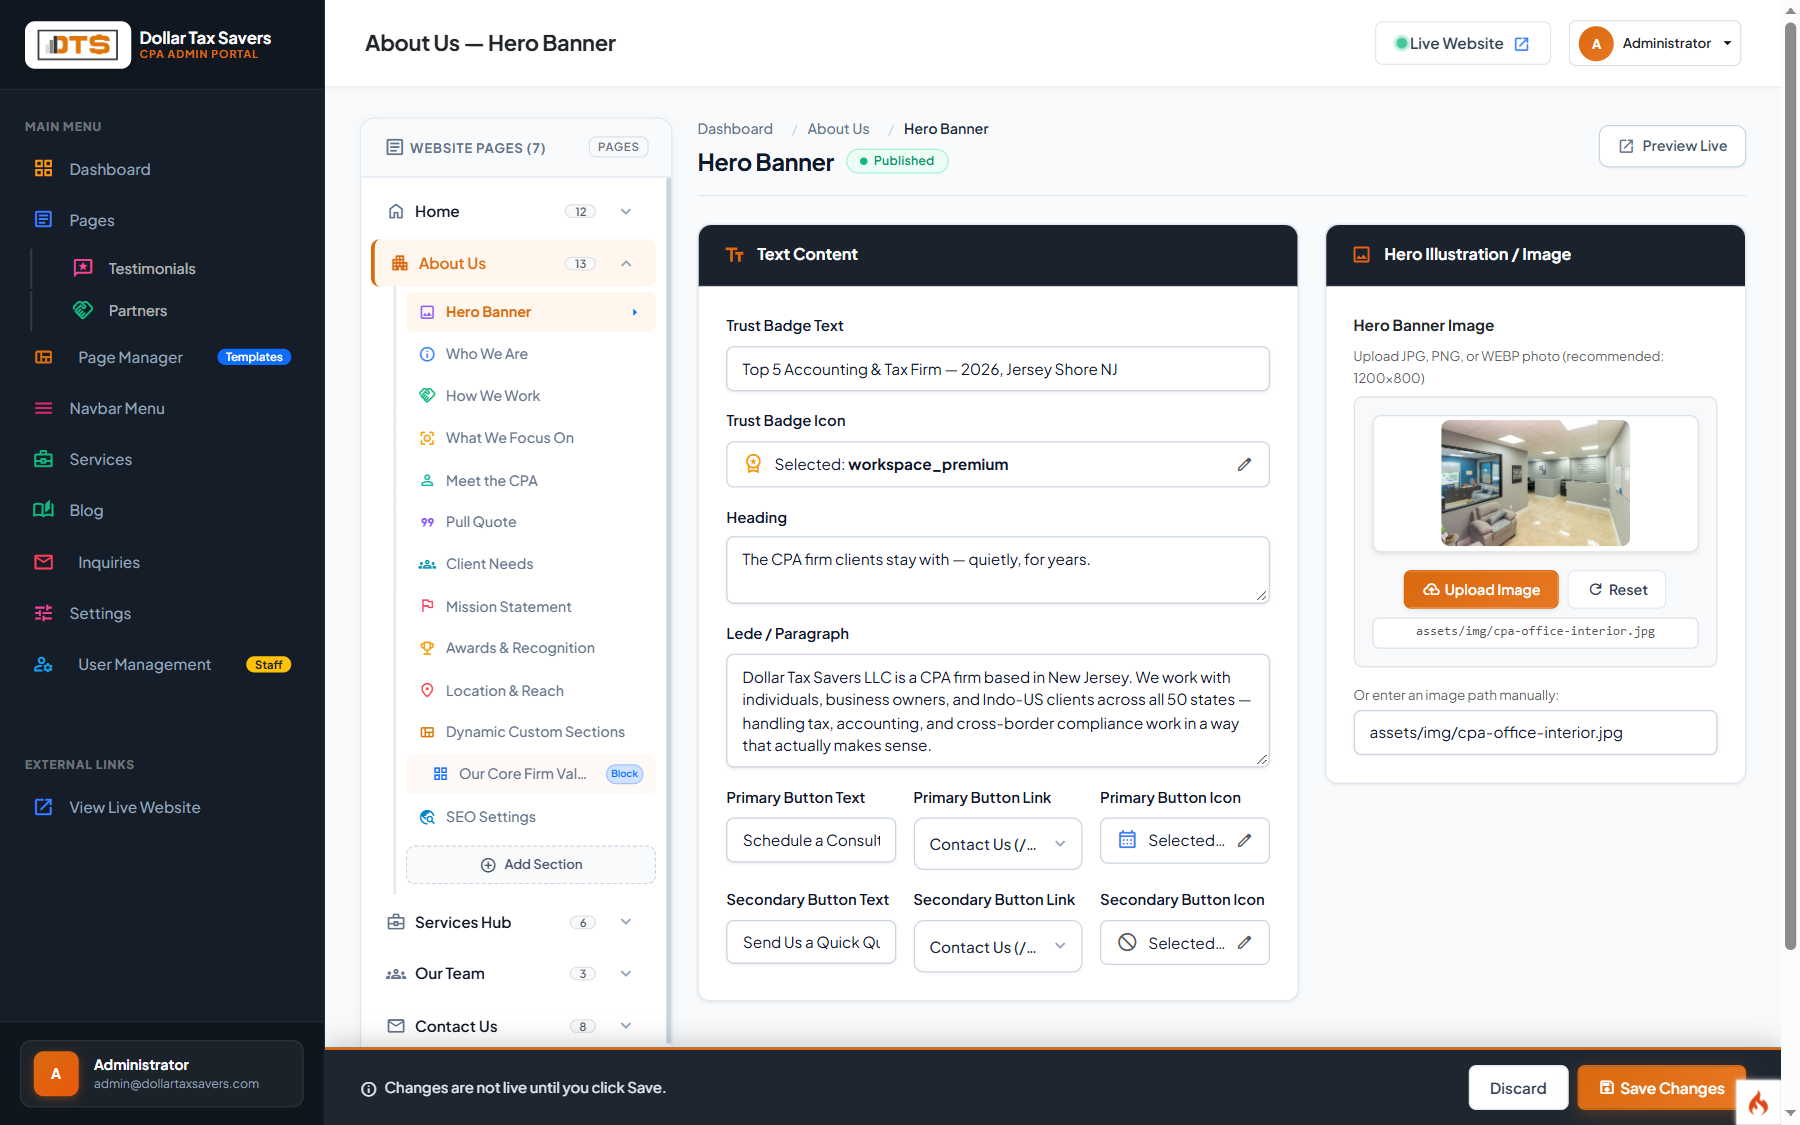
Task: Click the Trust Badge Text input field
Action: 997,369
